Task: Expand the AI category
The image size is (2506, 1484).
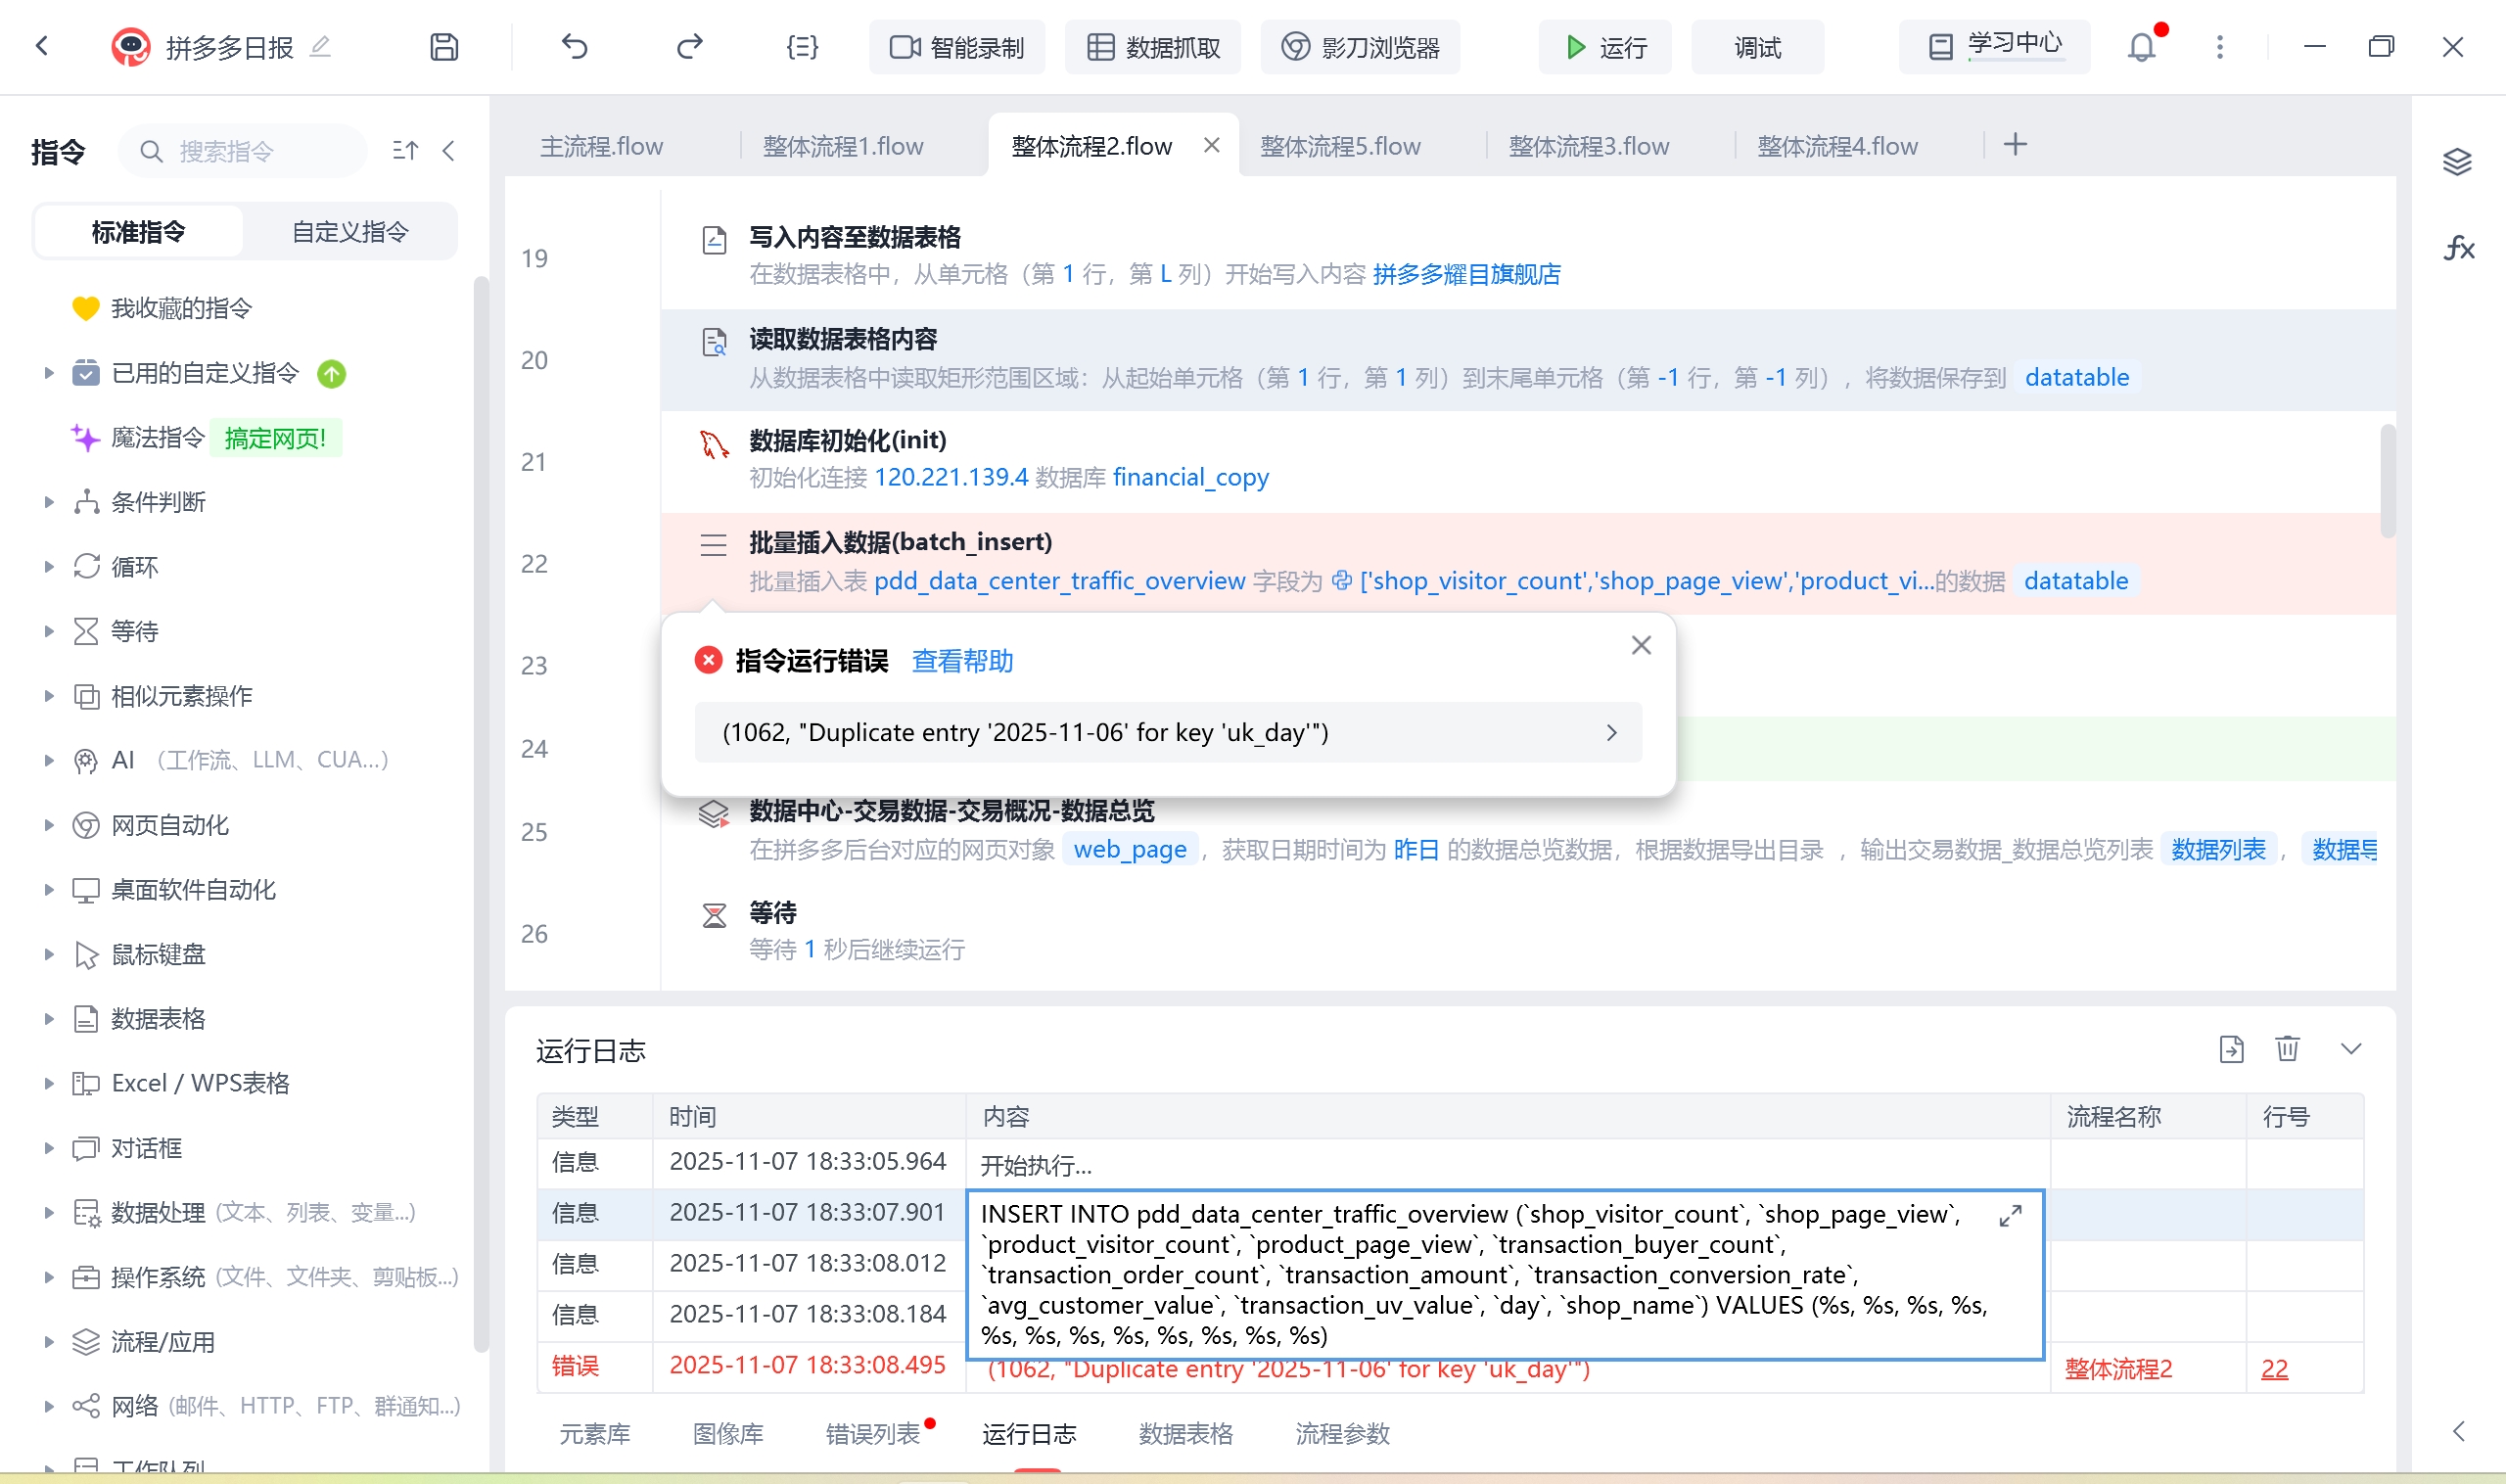Action: coord(48,760)
